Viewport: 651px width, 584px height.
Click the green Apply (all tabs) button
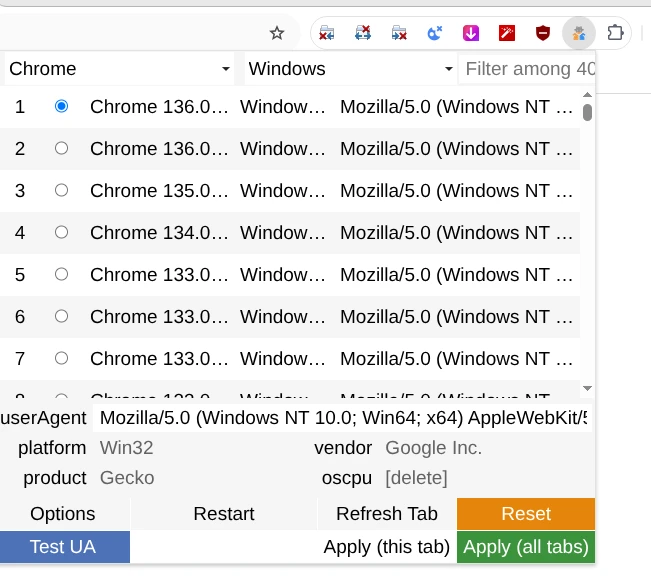525,547
